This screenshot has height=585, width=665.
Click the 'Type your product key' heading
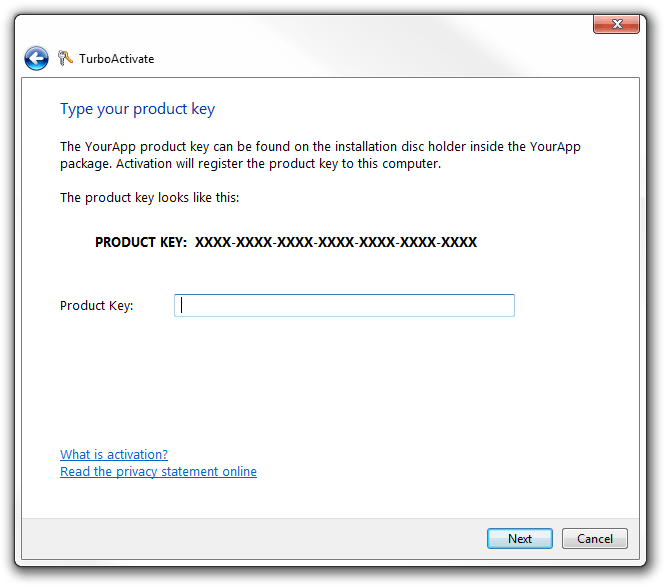(x=137, y=109)
